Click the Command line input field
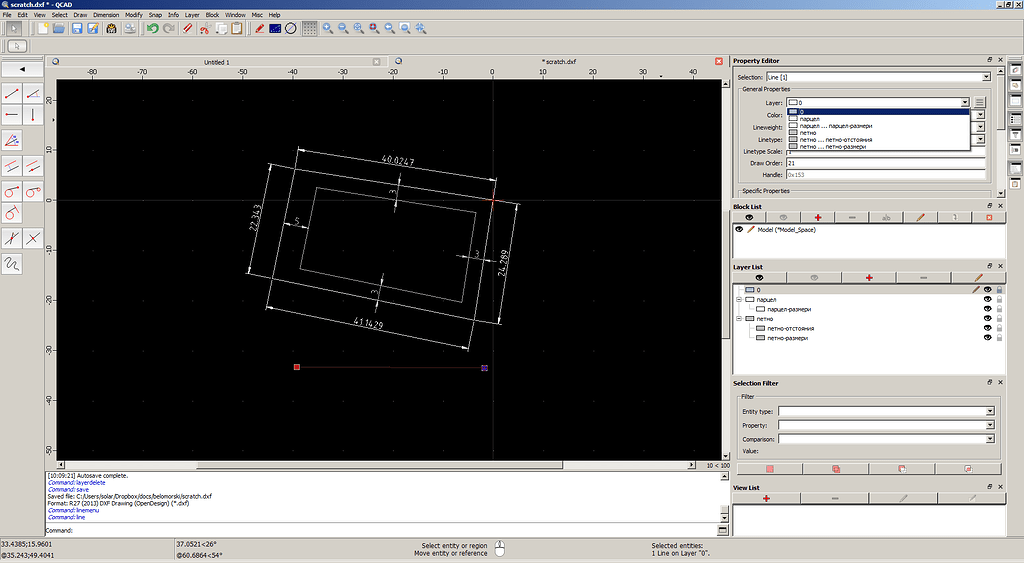1024x563 pixels. click(x=395, y=530)
